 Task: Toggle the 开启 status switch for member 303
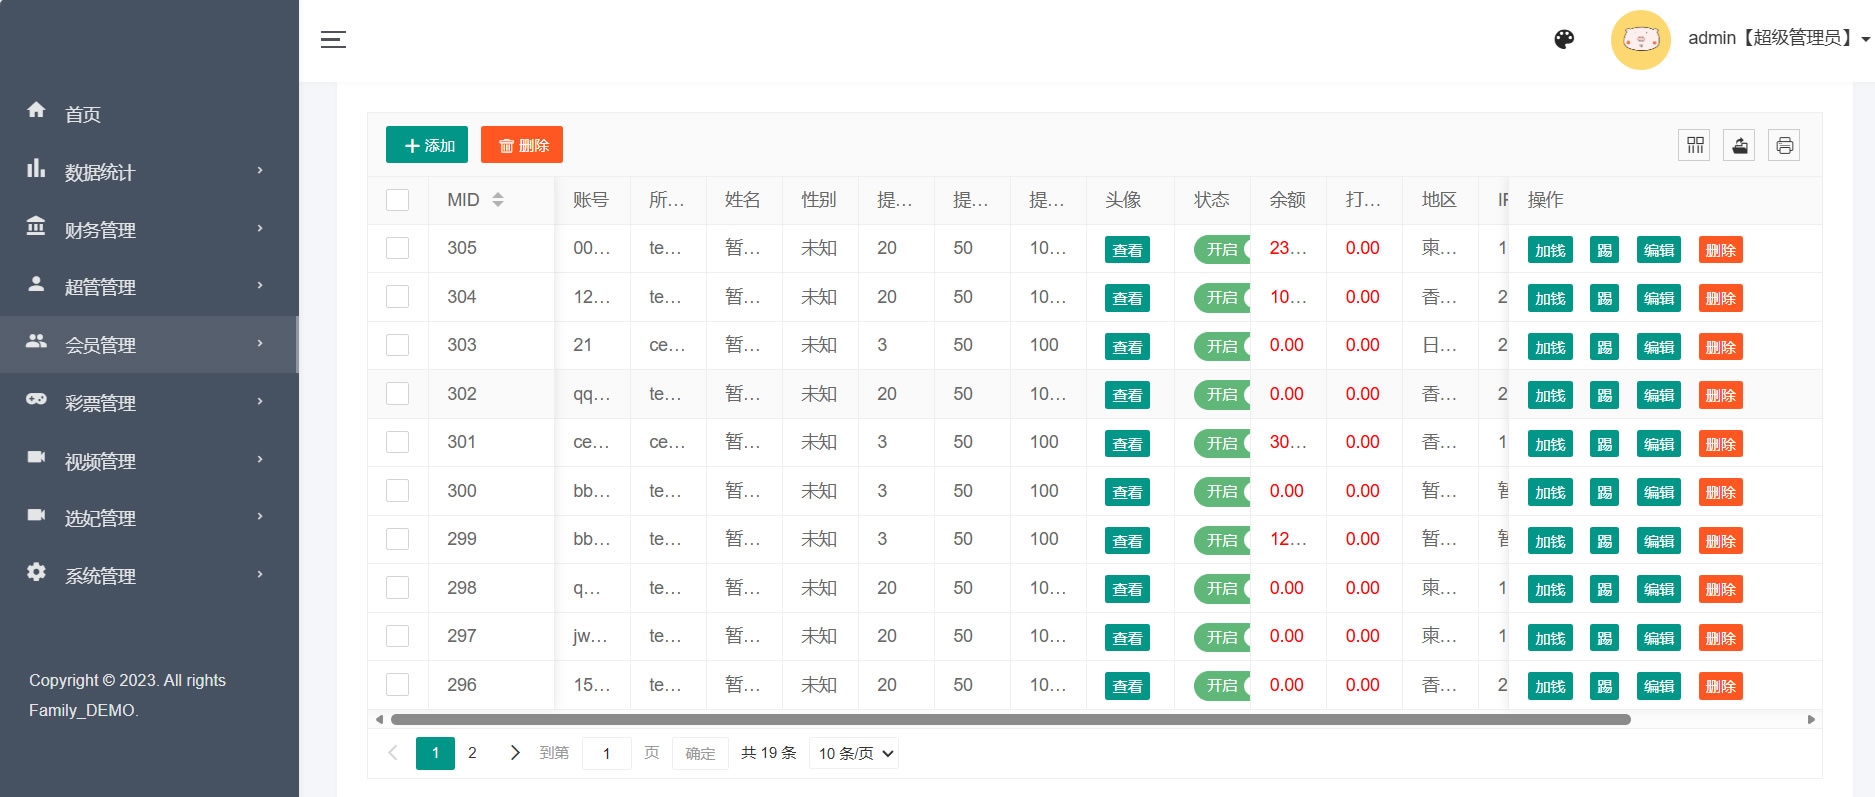click(1222, 346)
